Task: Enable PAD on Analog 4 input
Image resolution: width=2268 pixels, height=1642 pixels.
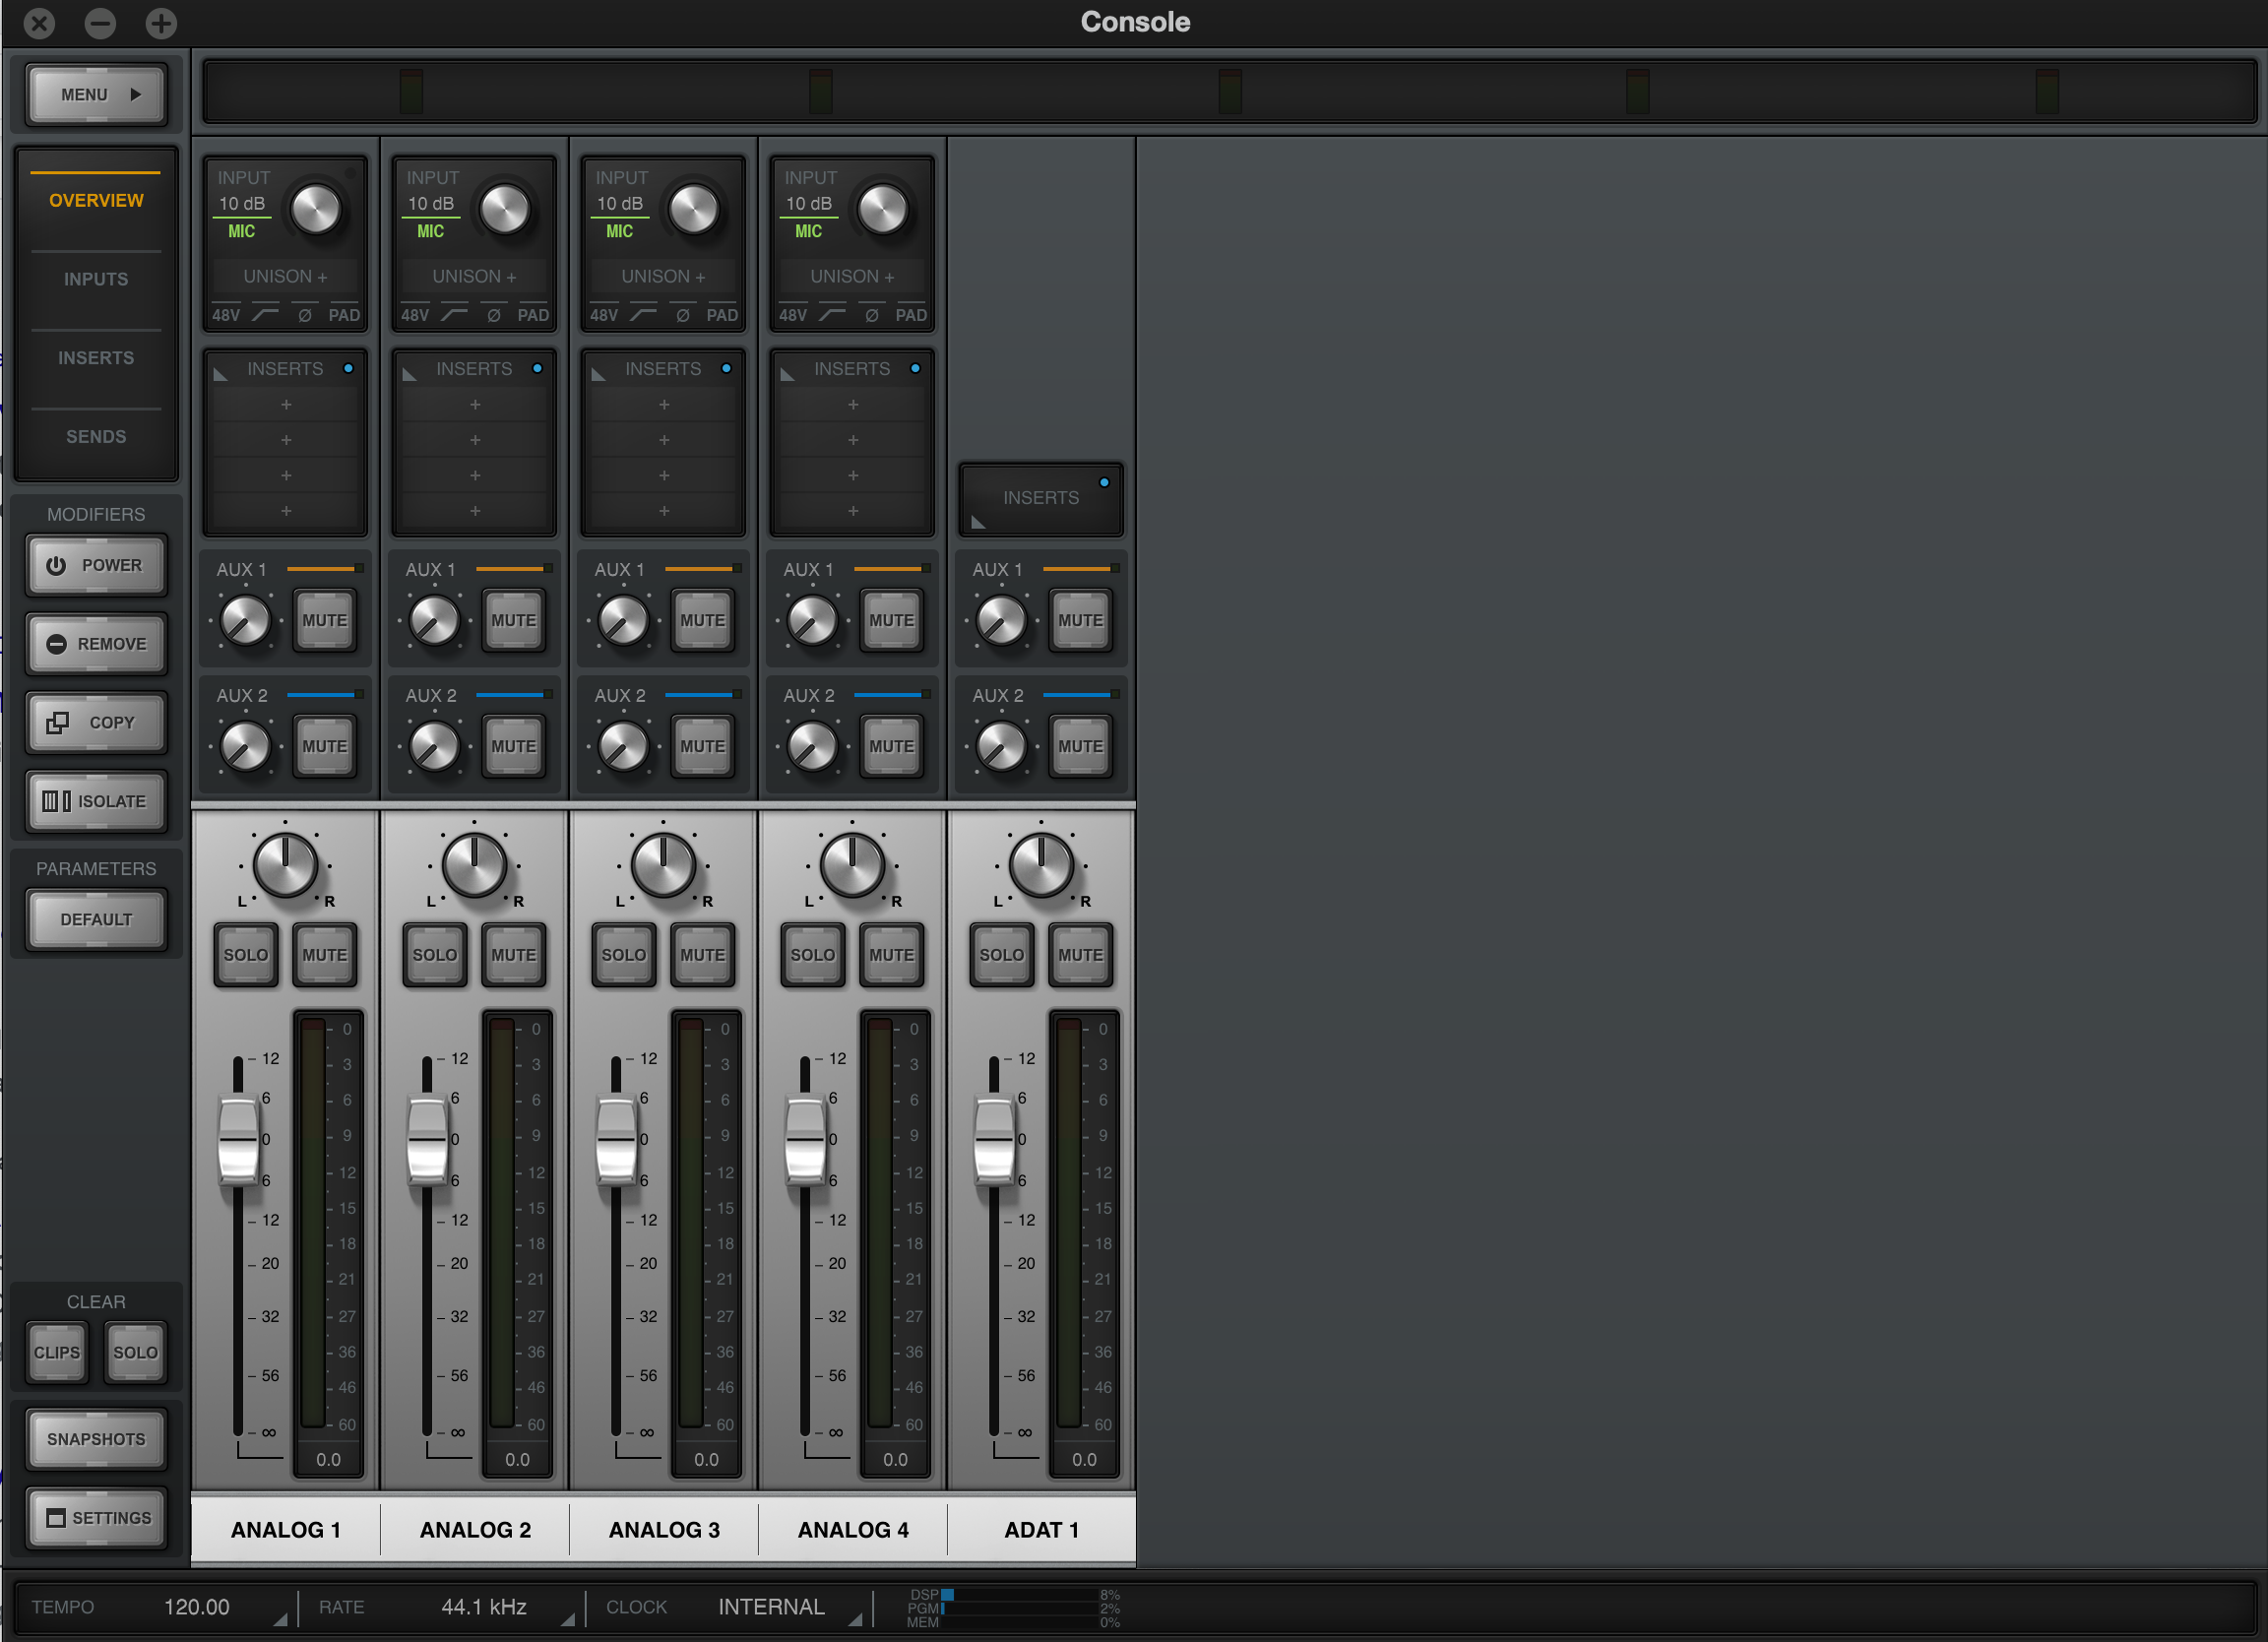Action: pos(910,315)
